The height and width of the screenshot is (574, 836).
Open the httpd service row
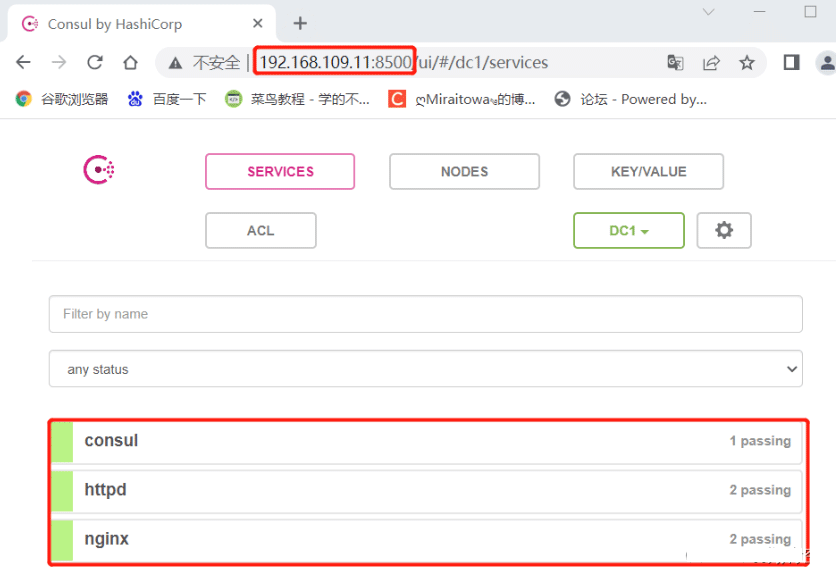tap(427, 490)
